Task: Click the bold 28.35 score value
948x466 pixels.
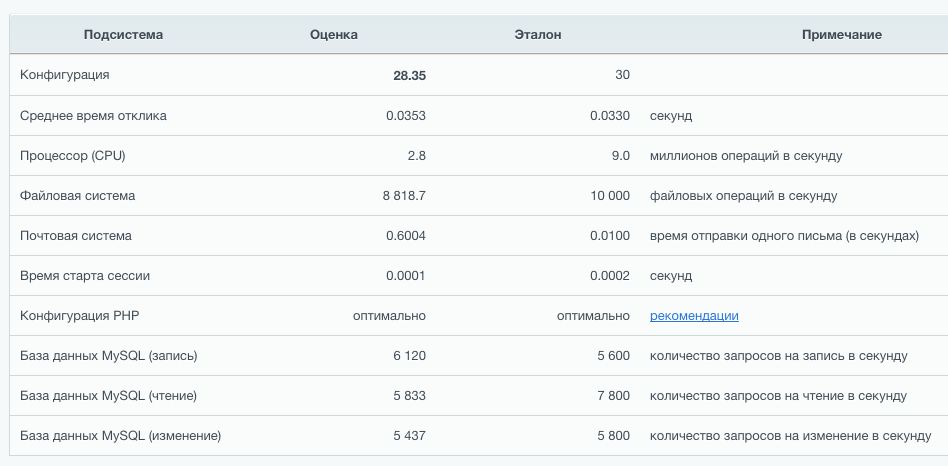Action: (x=409, y=76)
